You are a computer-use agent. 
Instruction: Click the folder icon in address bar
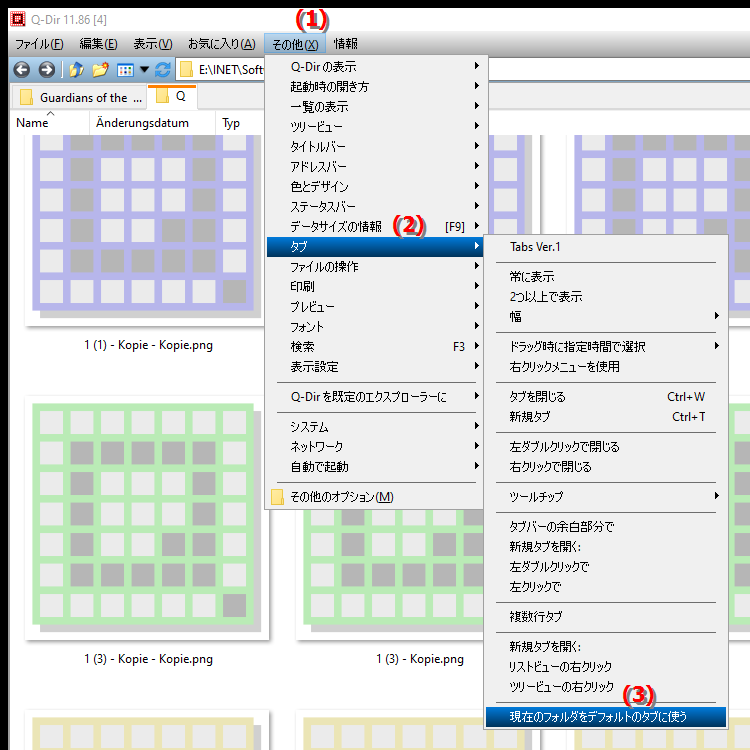coord(186,70)
